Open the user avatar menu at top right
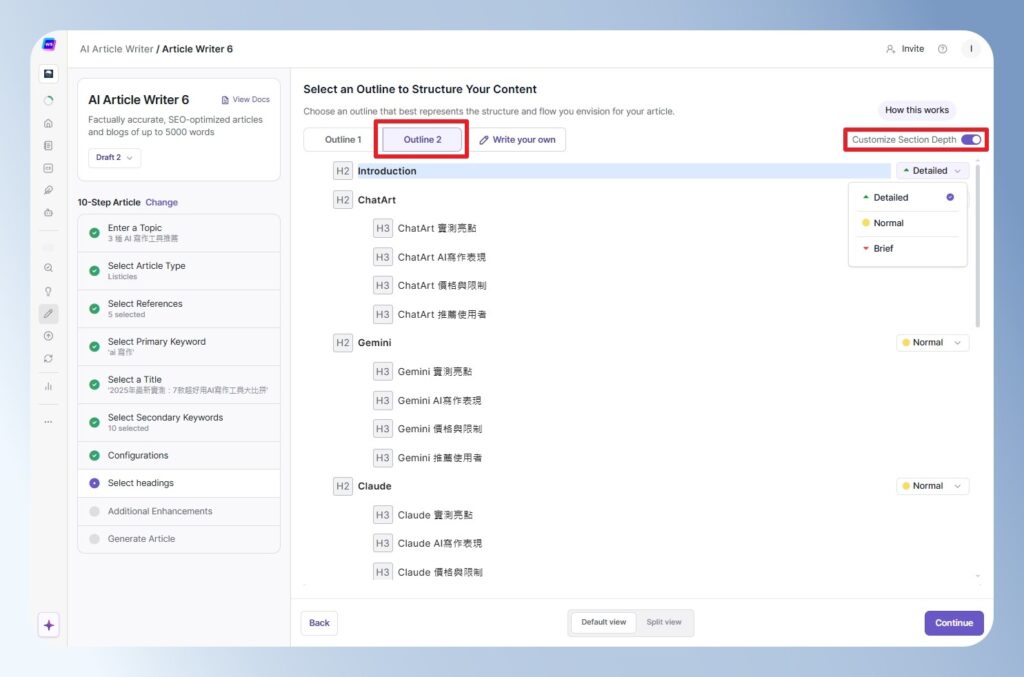The height and width of the screenshot is (677, 1024). (x=971, y=49)
